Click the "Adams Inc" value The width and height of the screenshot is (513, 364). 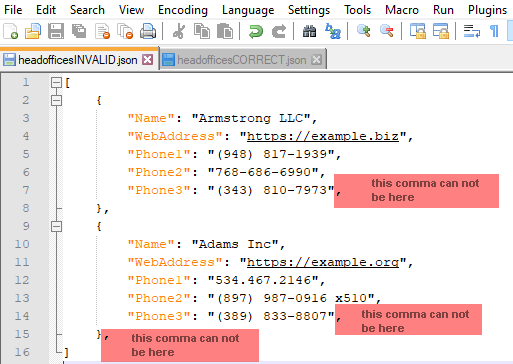(235, 244)
